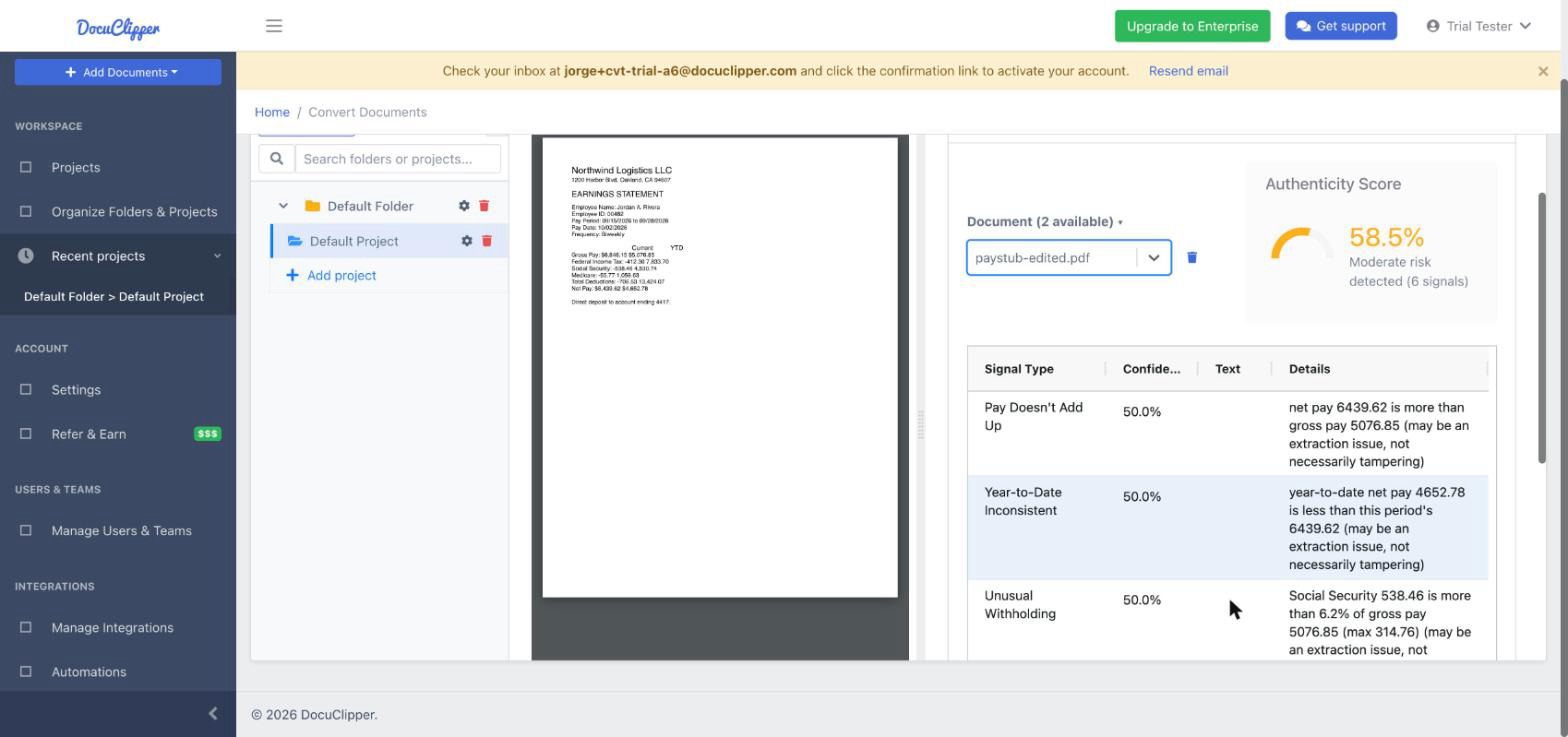Screen dimensions: 1568x737
Task: Click the Default Folder settings gear
Action: (464, 206)
